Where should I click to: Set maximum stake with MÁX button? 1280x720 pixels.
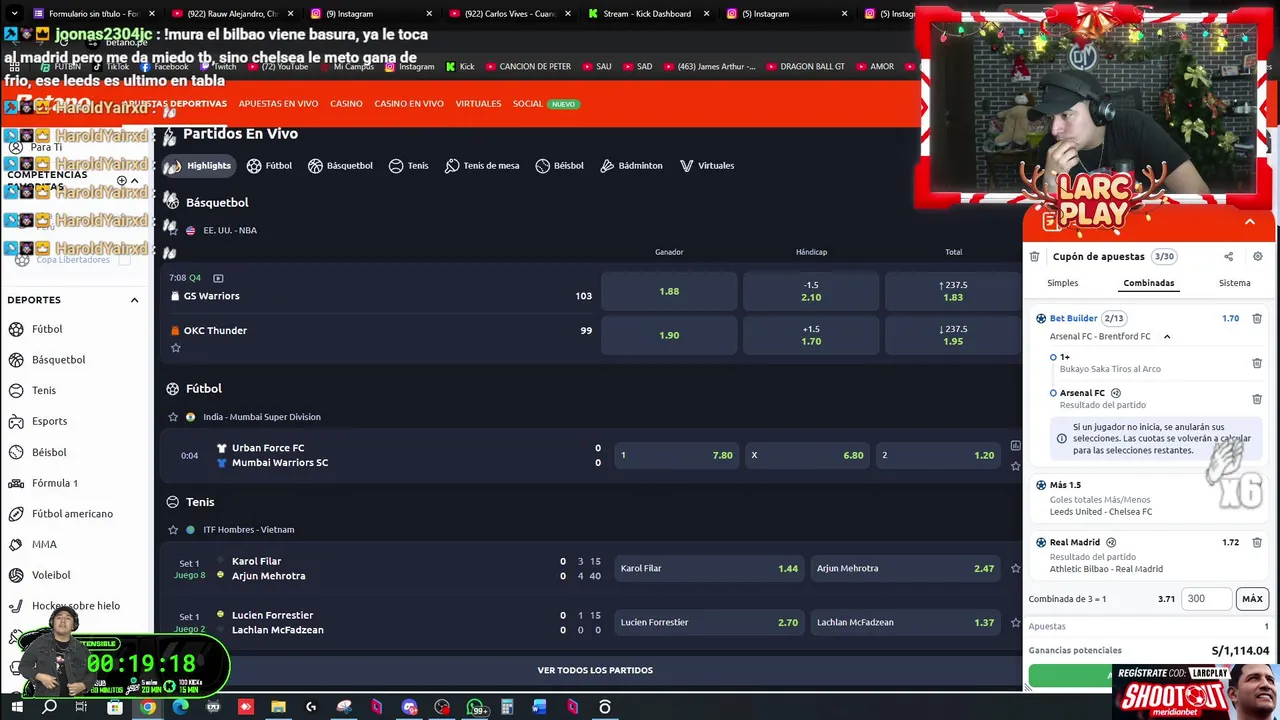(x=1252, y=599)
